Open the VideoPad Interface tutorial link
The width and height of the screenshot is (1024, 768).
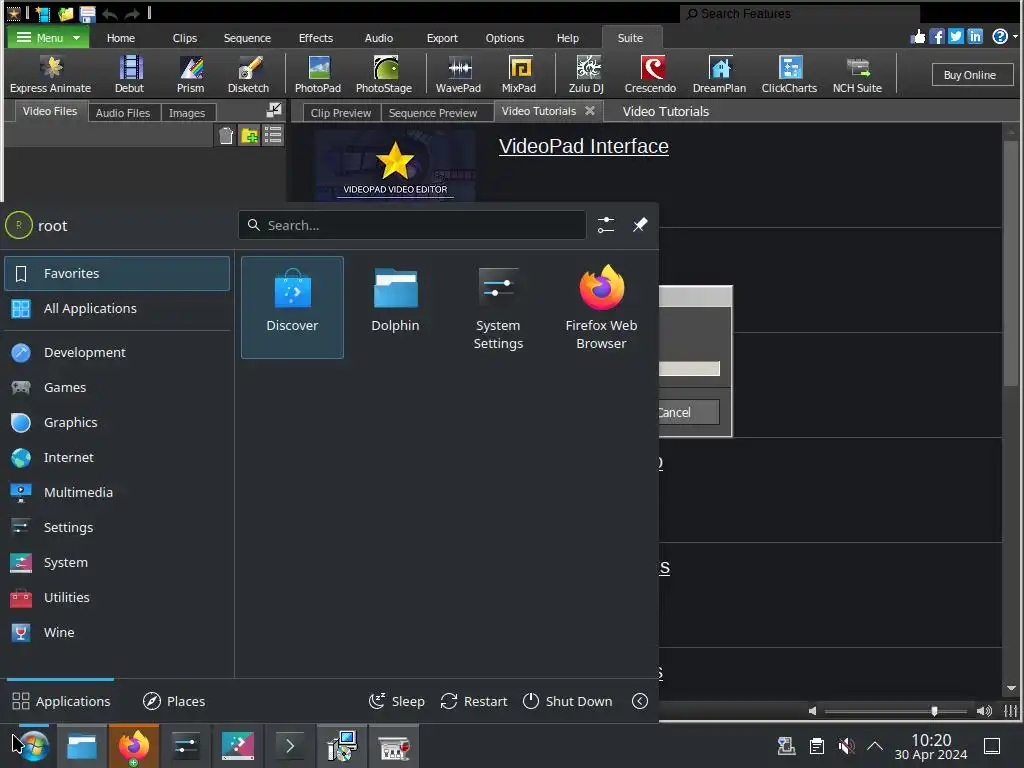pos(584,146)
